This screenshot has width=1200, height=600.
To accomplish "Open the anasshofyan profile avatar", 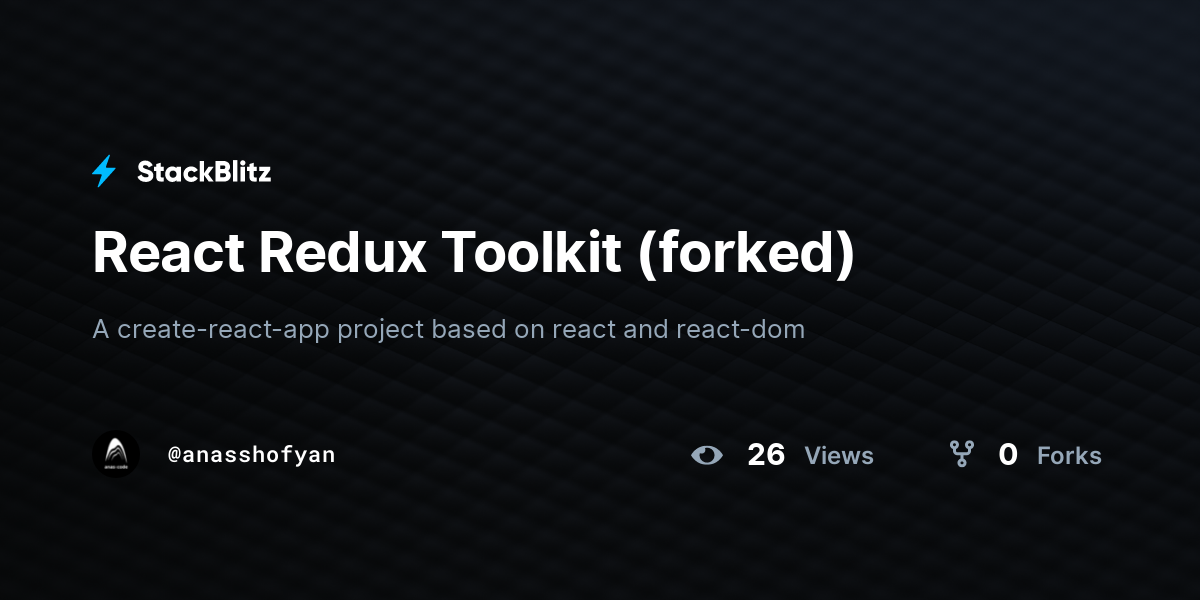I will click(x=116, y=454).
